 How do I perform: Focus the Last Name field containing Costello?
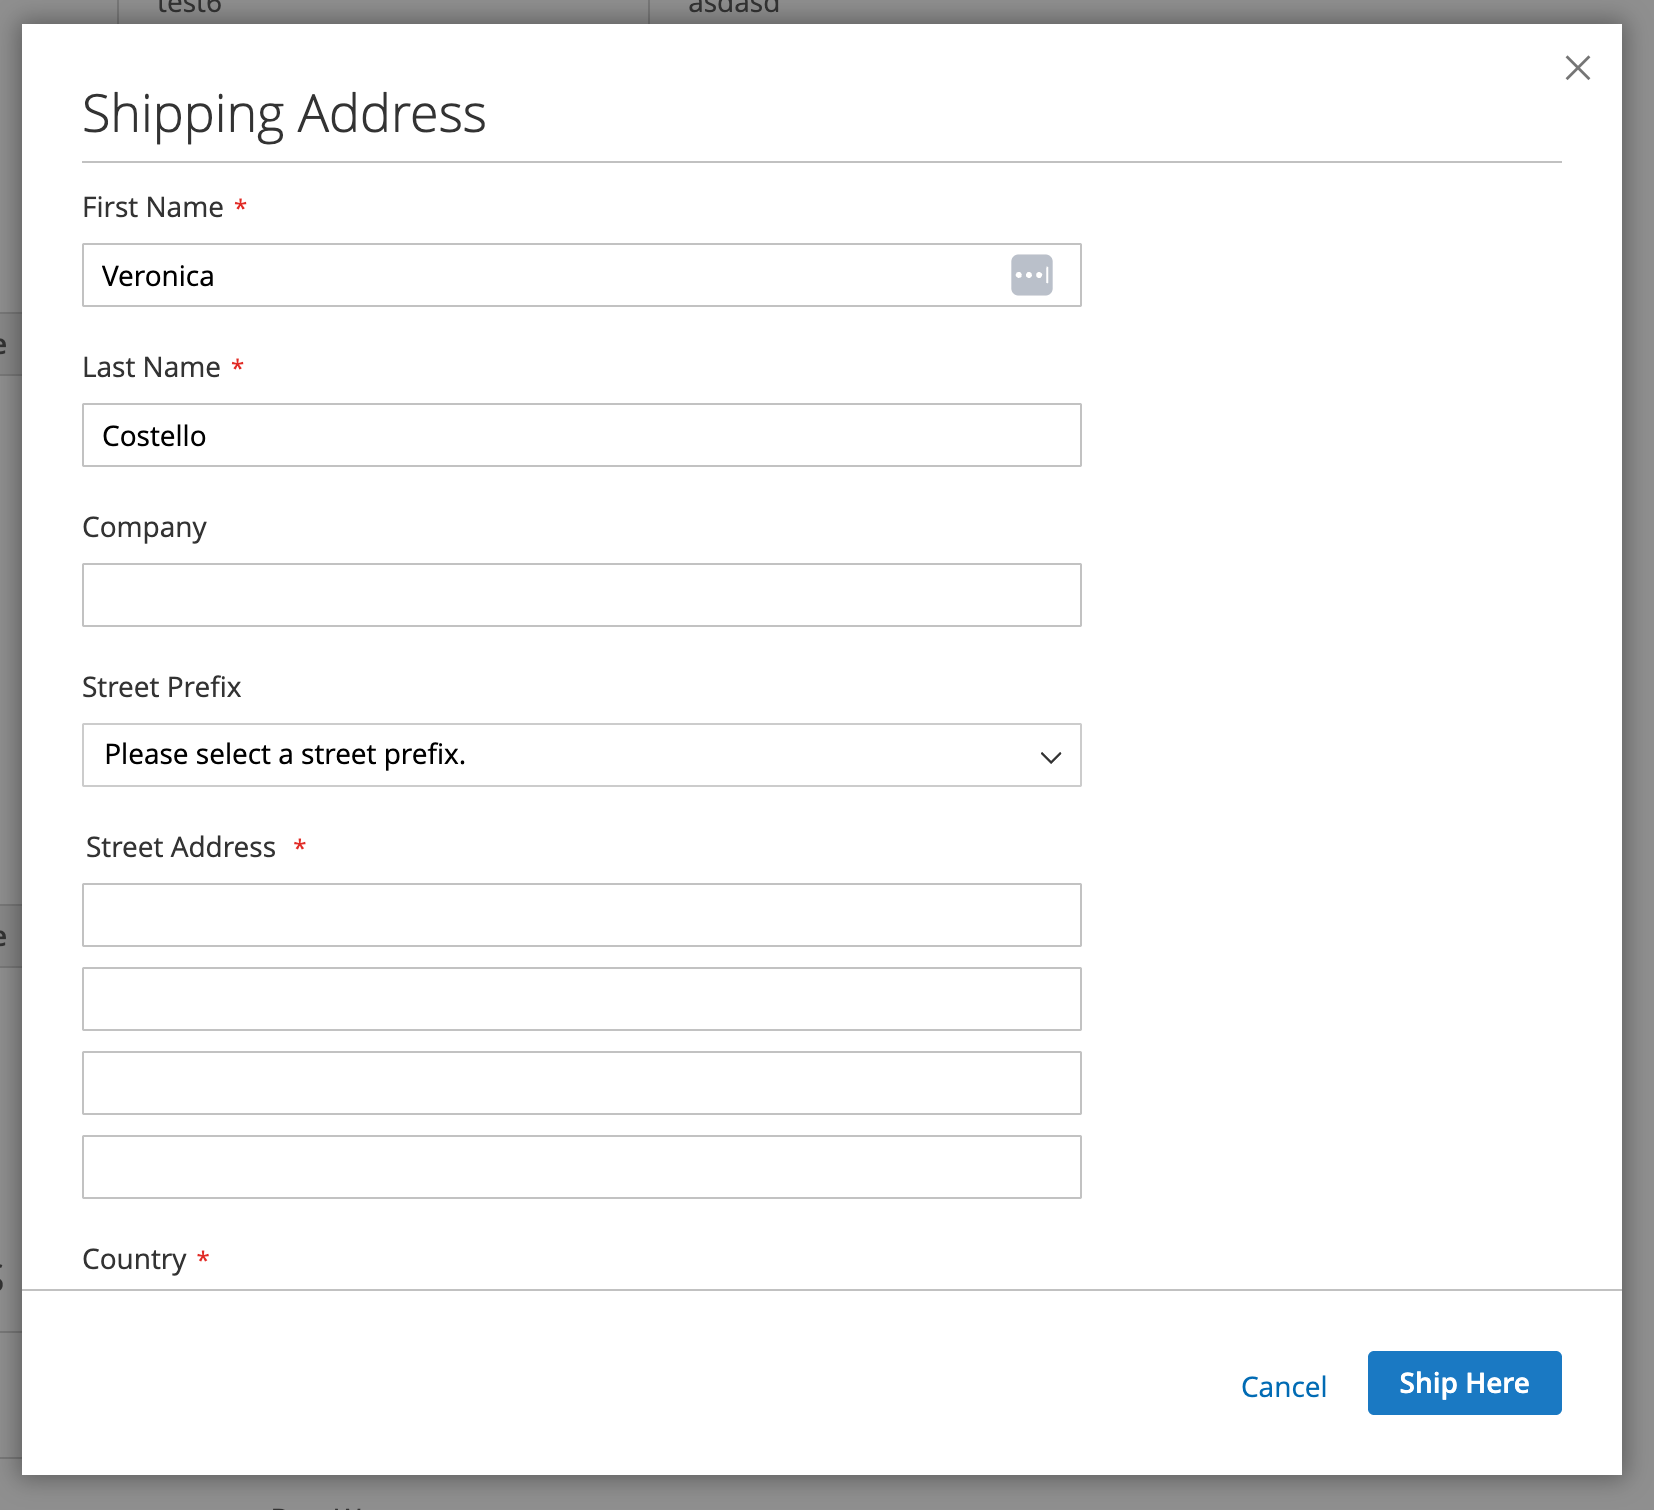(581, 435)
